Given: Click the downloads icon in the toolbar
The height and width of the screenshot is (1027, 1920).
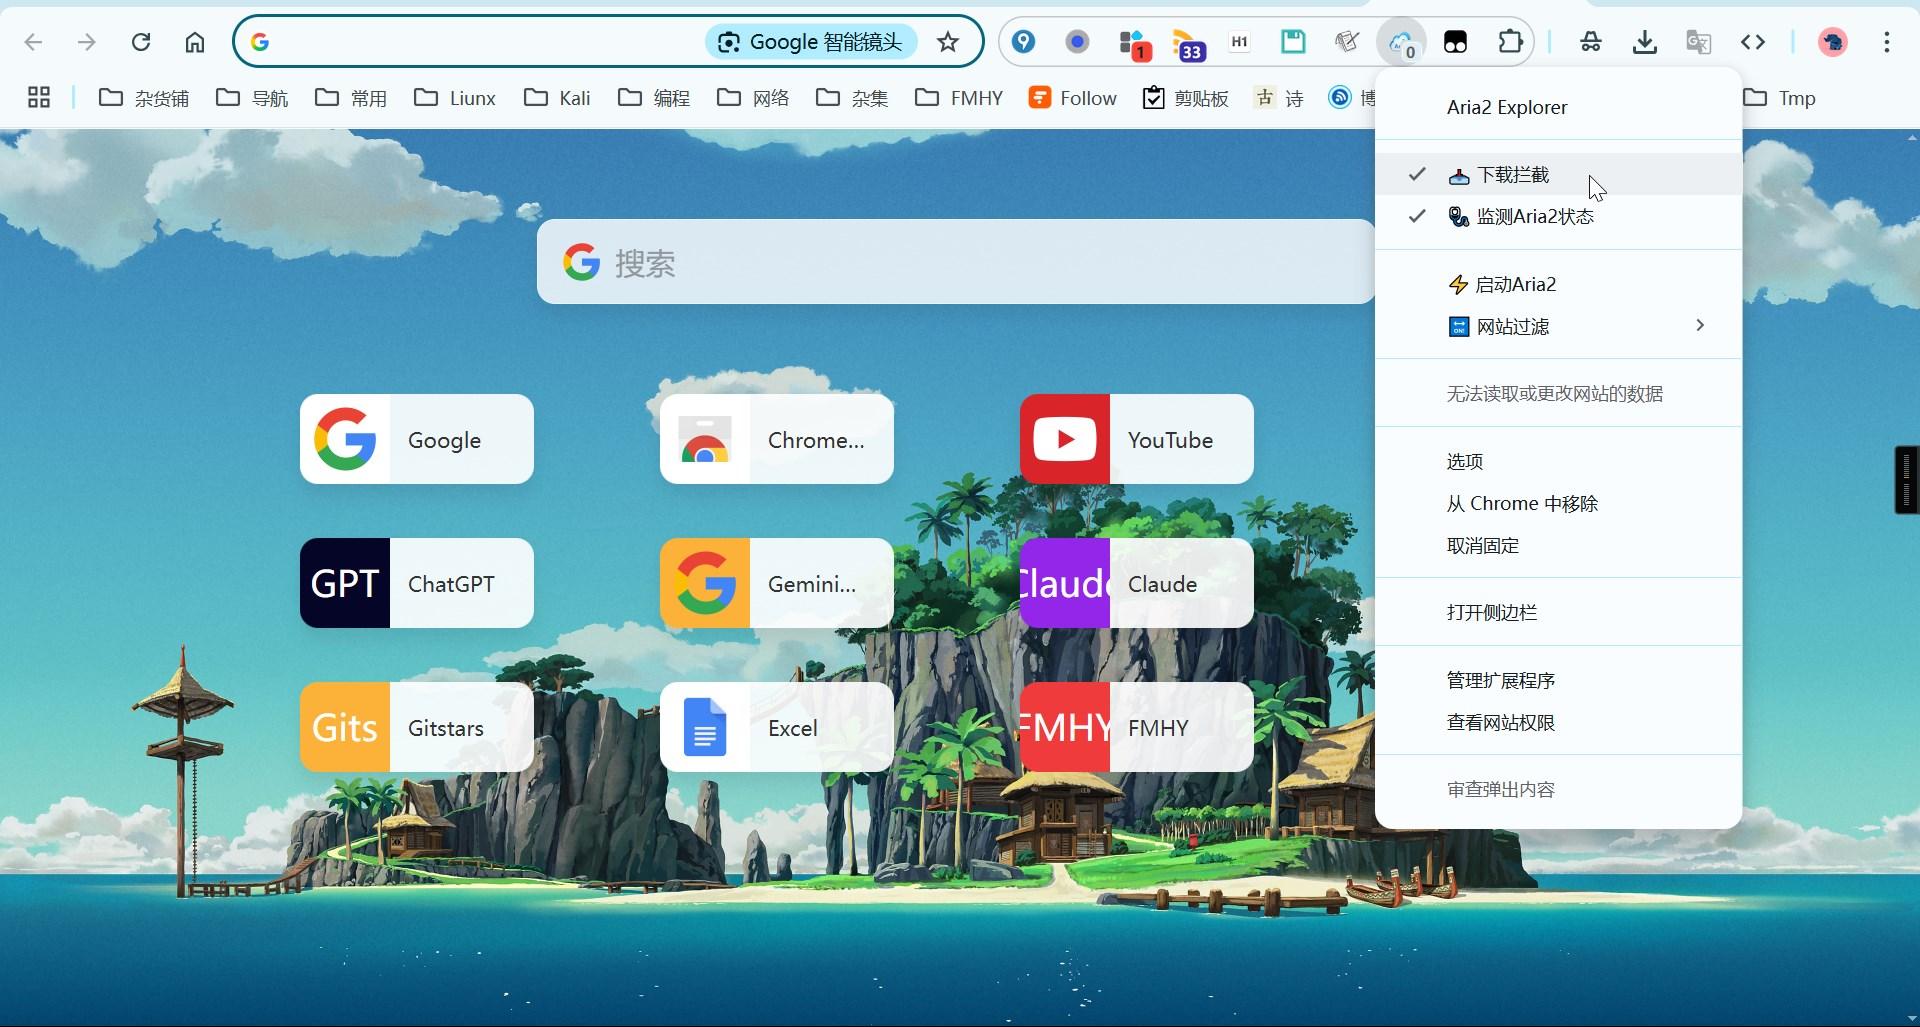Looking at the screenshot, I should tap(1645, 42).
